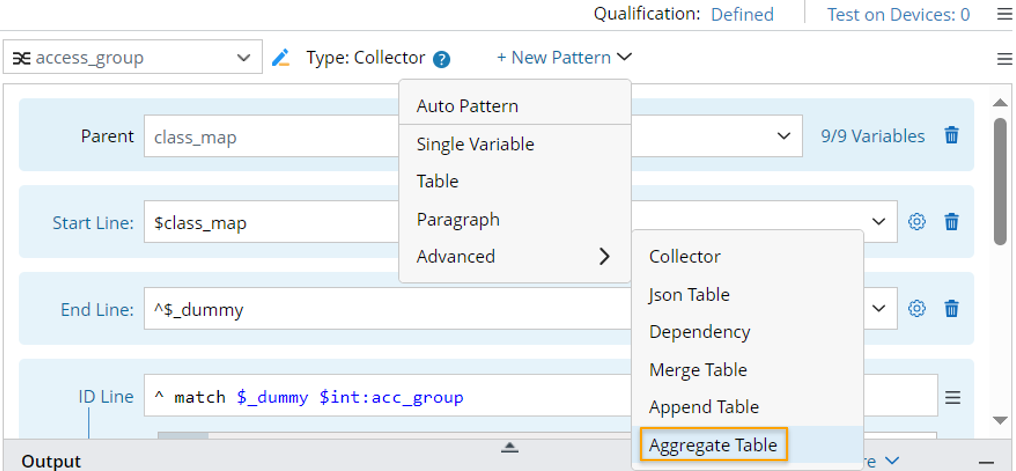
Task: Open the Test on Devices link
Action: (897, 14)
